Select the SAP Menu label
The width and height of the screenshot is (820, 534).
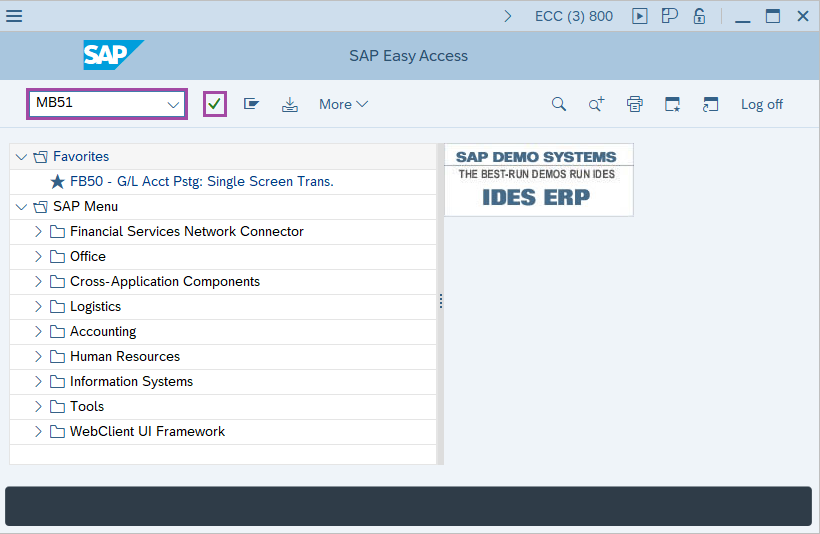pos(85,207)
